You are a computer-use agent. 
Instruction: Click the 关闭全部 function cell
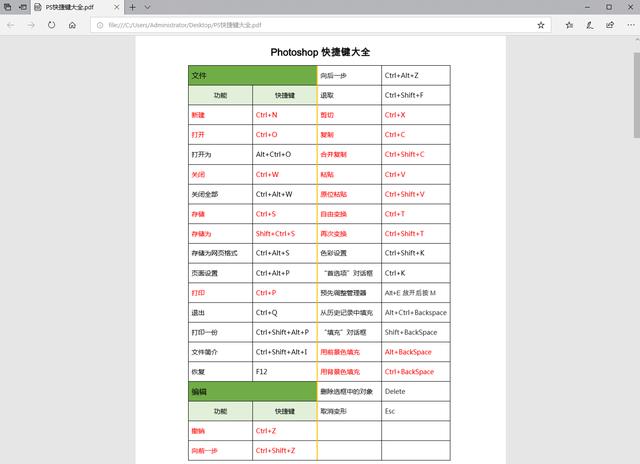pyautogui.click(x=220, y=194)
